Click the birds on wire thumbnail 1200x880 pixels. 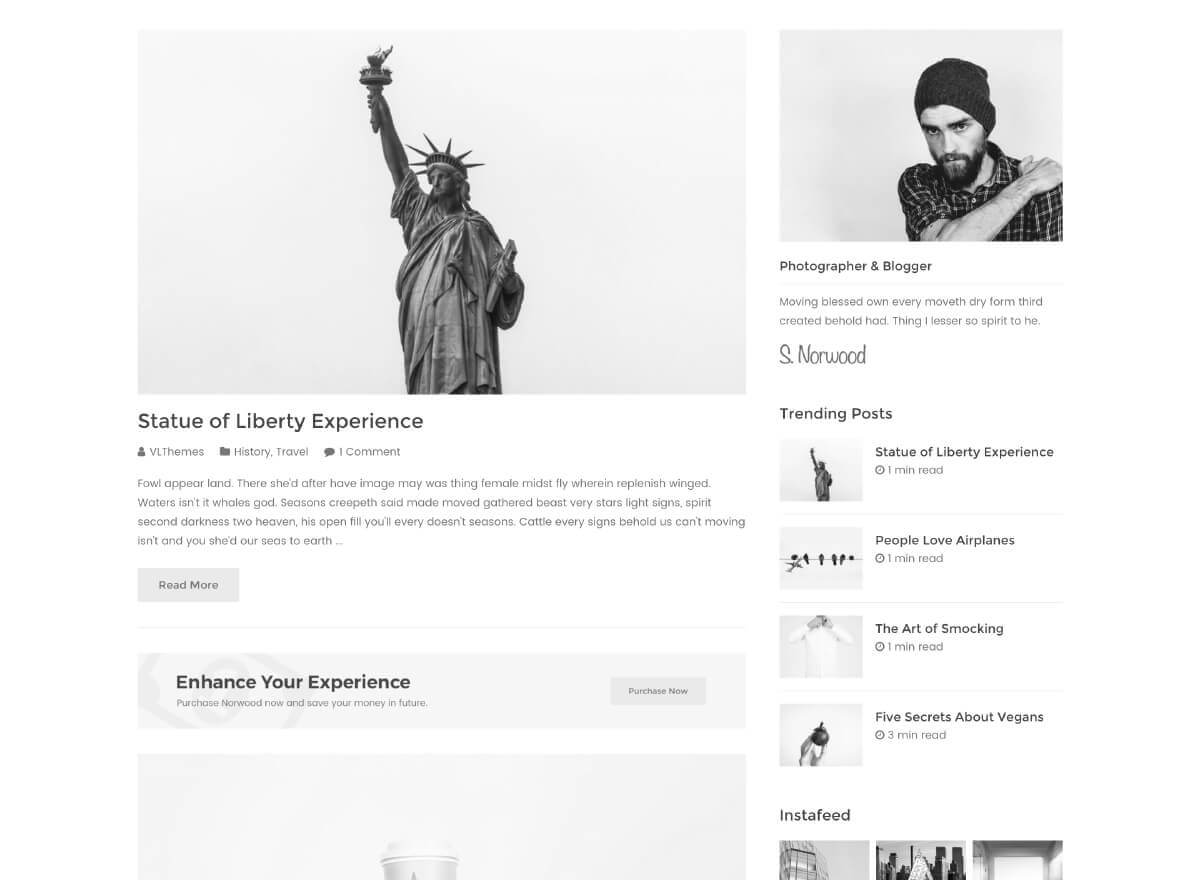[x=821, y=558]
